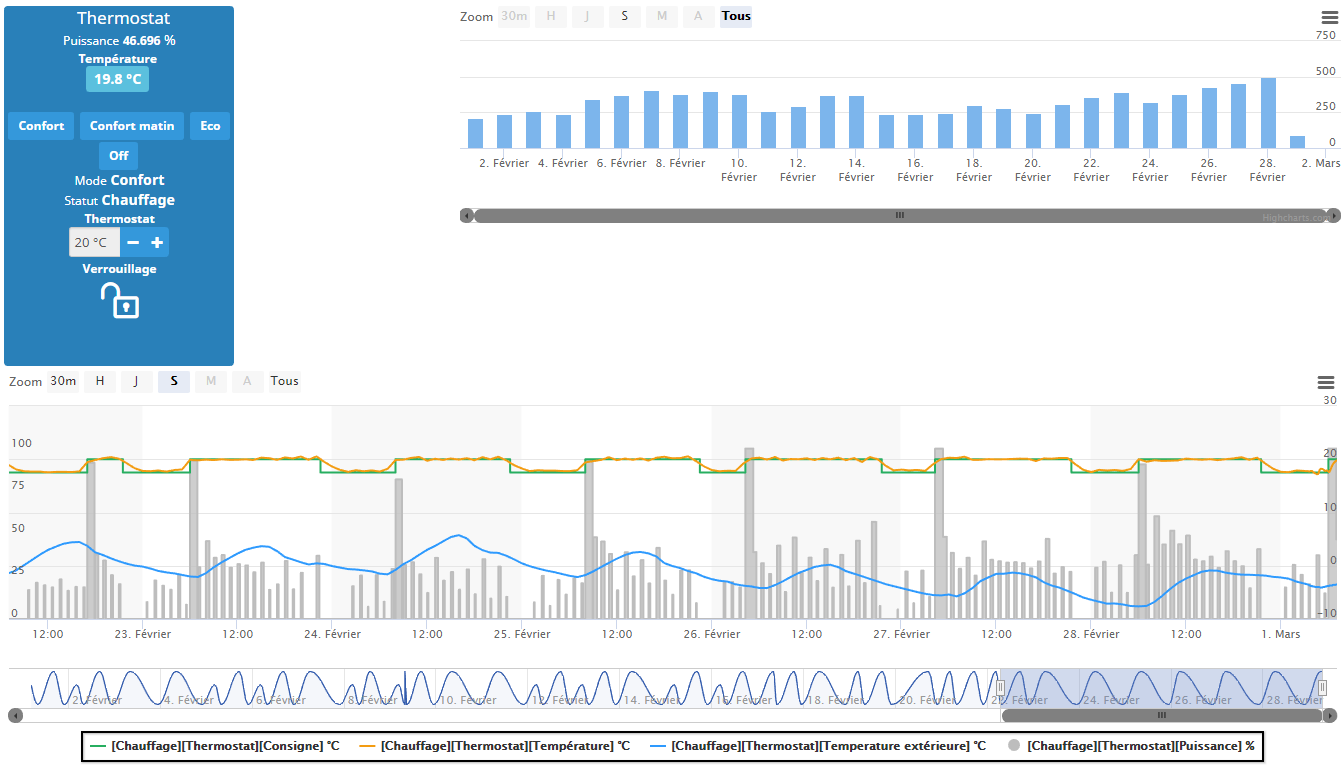Click the top chart scrollbar right arrow
1341x768 pixels.
tap(1333, 215)
